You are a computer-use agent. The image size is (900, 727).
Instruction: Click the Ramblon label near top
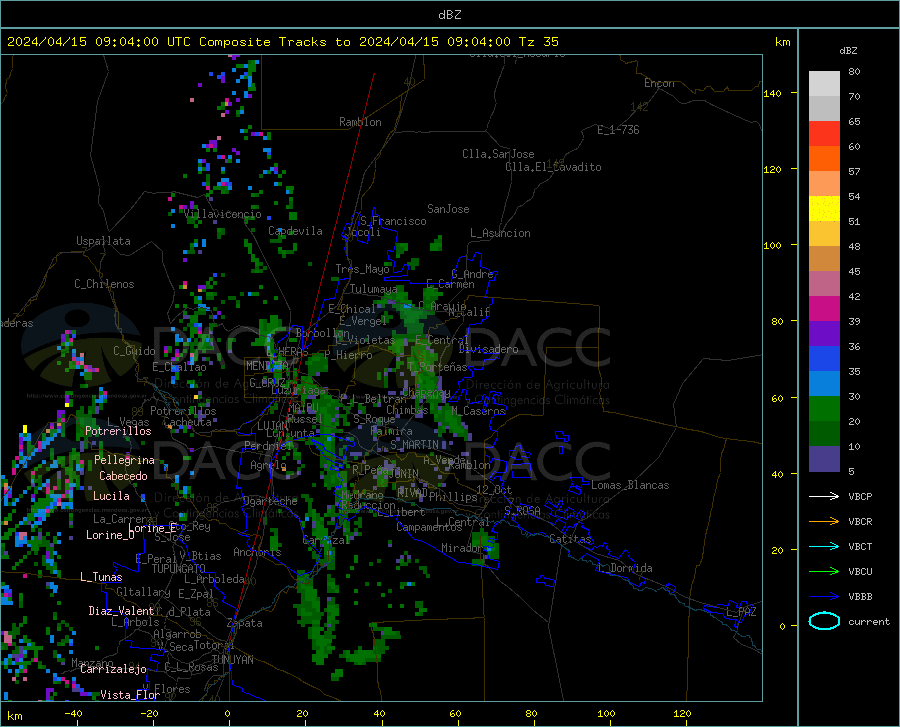pyautogui.click(x=360, y=122)
